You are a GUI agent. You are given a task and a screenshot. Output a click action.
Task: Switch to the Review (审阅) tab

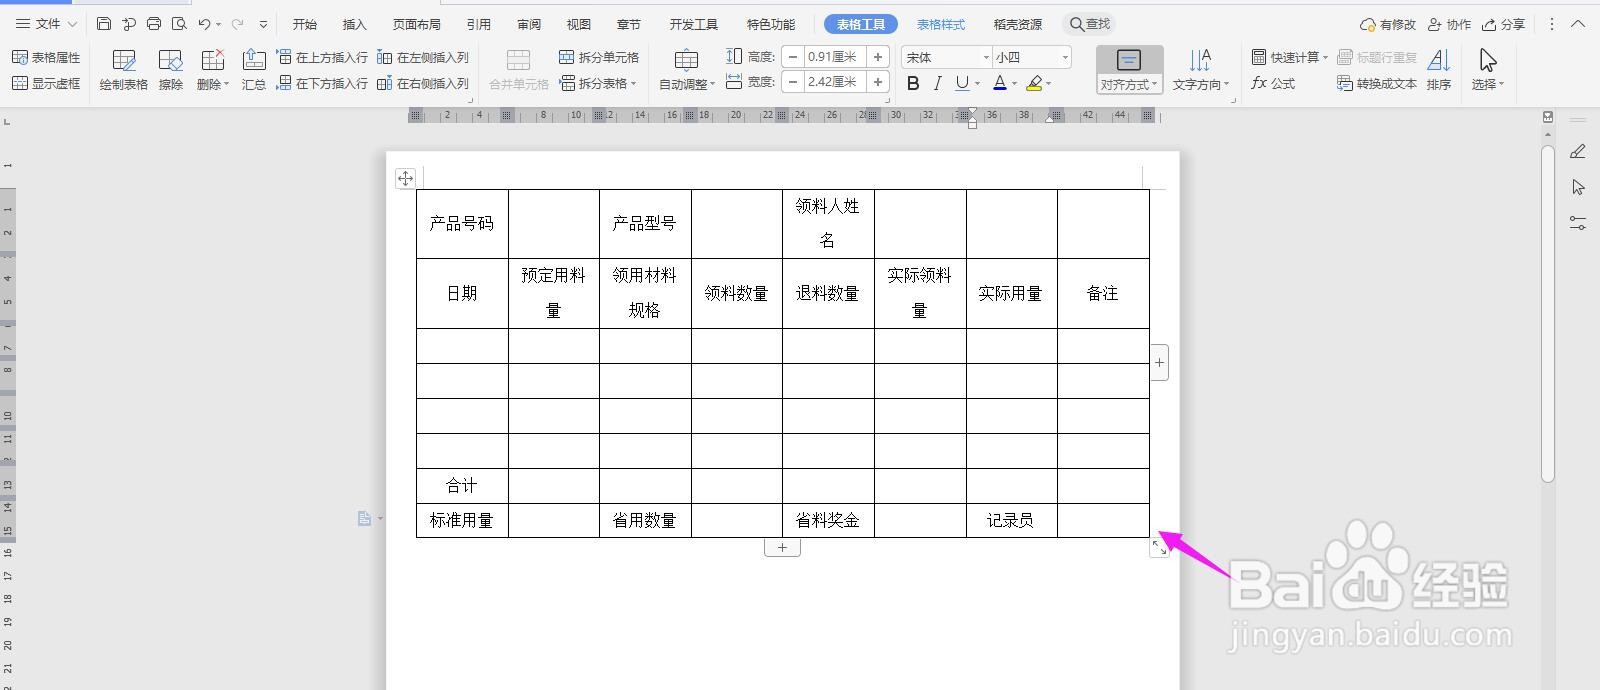coord(529,24)
